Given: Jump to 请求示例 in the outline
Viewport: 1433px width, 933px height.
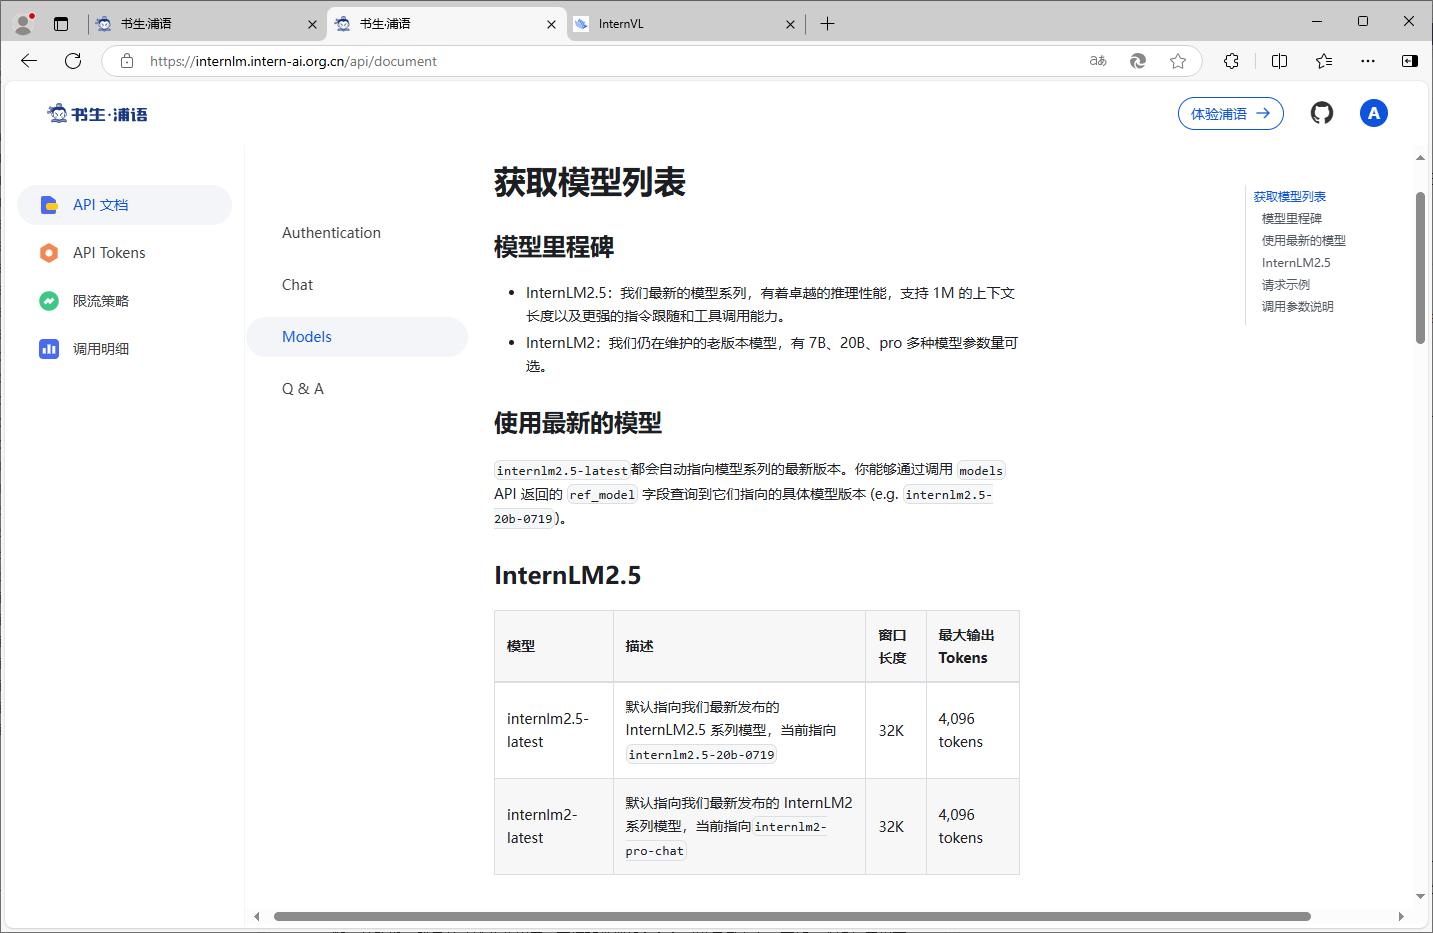Looking at the screenshot, I should [x=1286, y=285].
